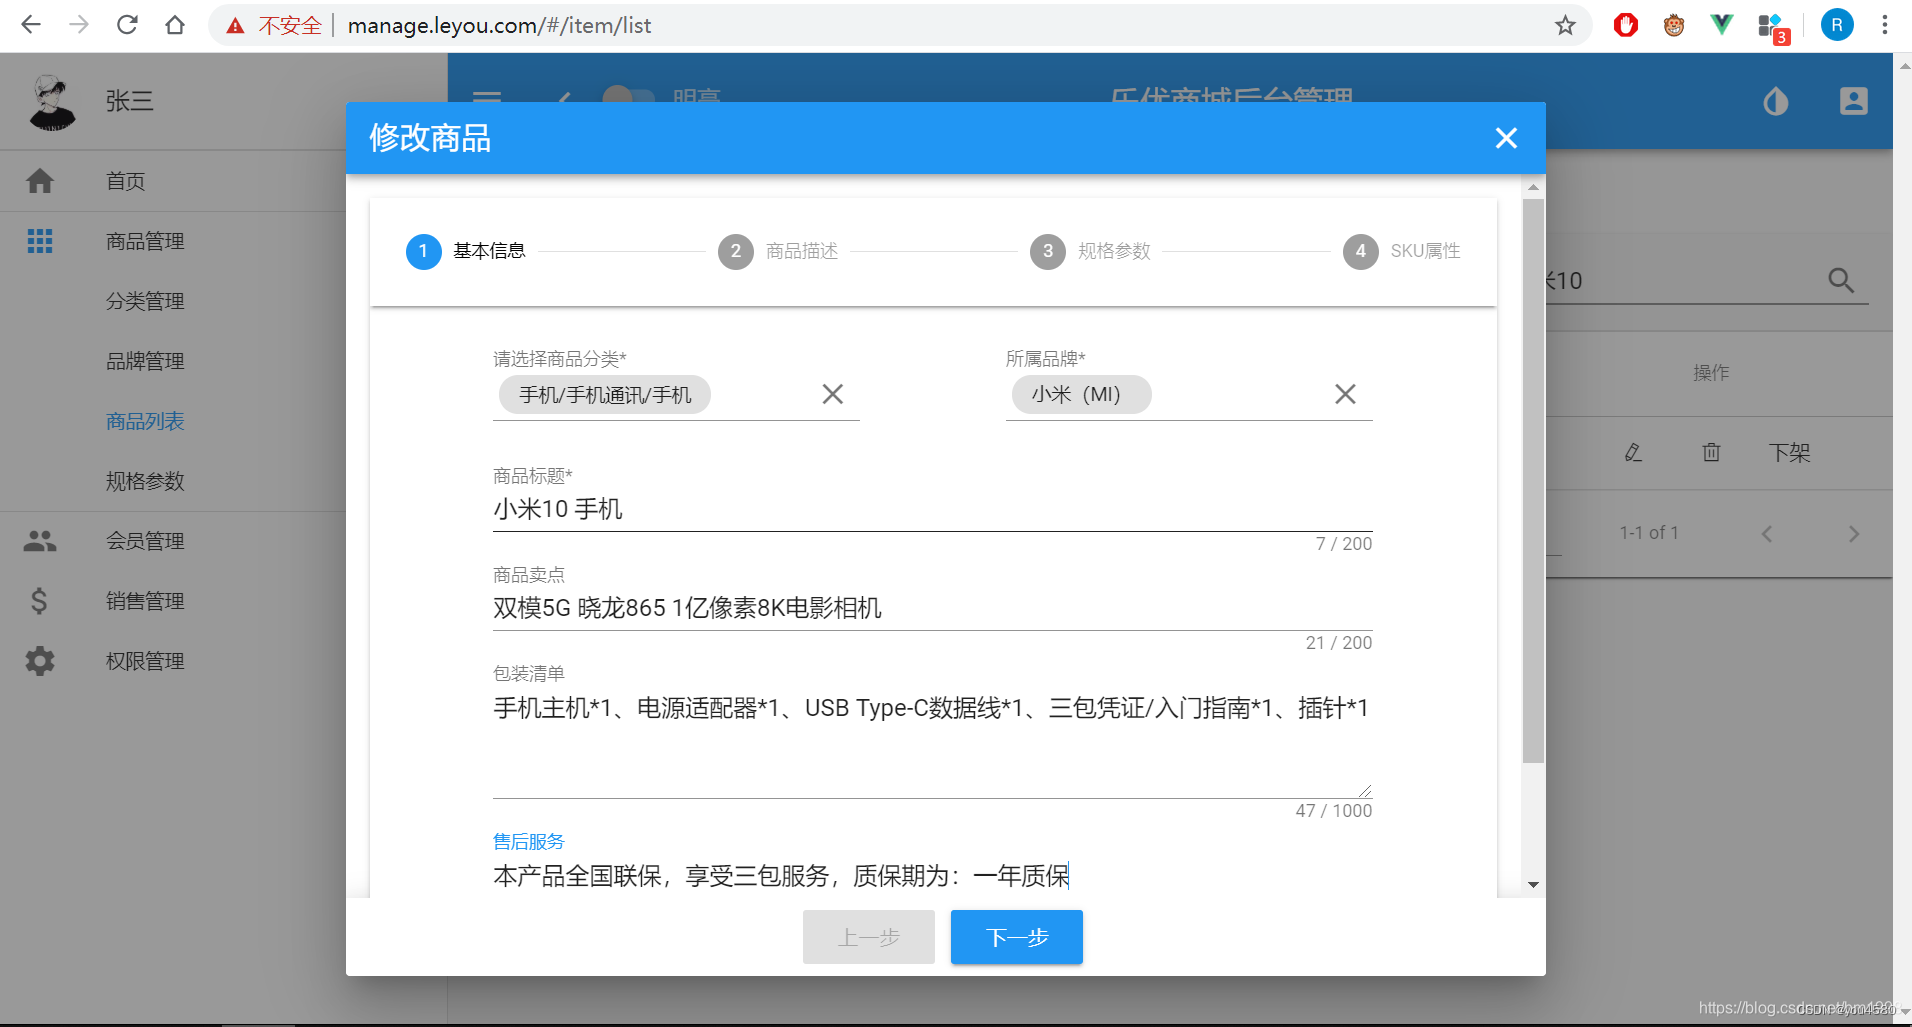Click the delete trash icon in table row

click(x=1711, y=453)
